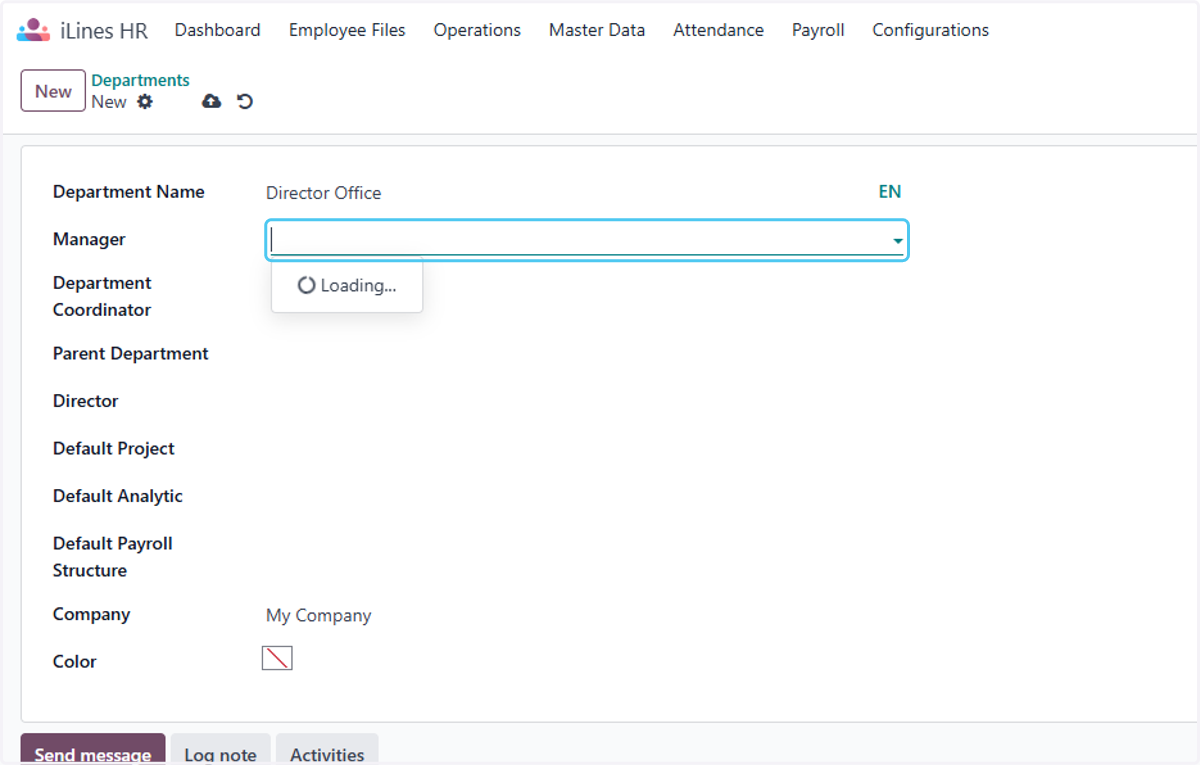Open the Configurations menu

pos(930,30)
